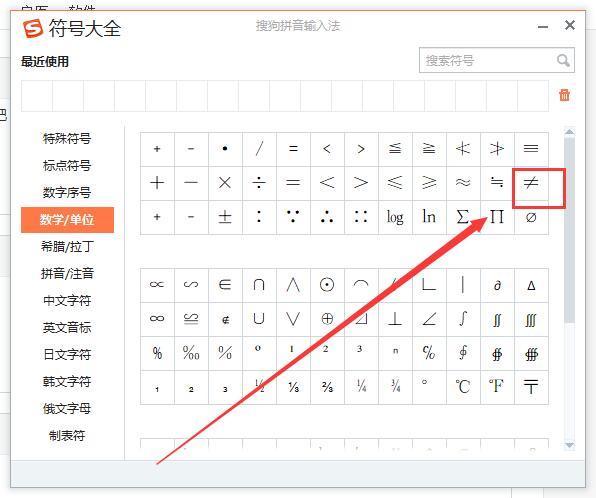Insert the angle symbol ∠
596x498 pixels.
click(x=429, y=319)
